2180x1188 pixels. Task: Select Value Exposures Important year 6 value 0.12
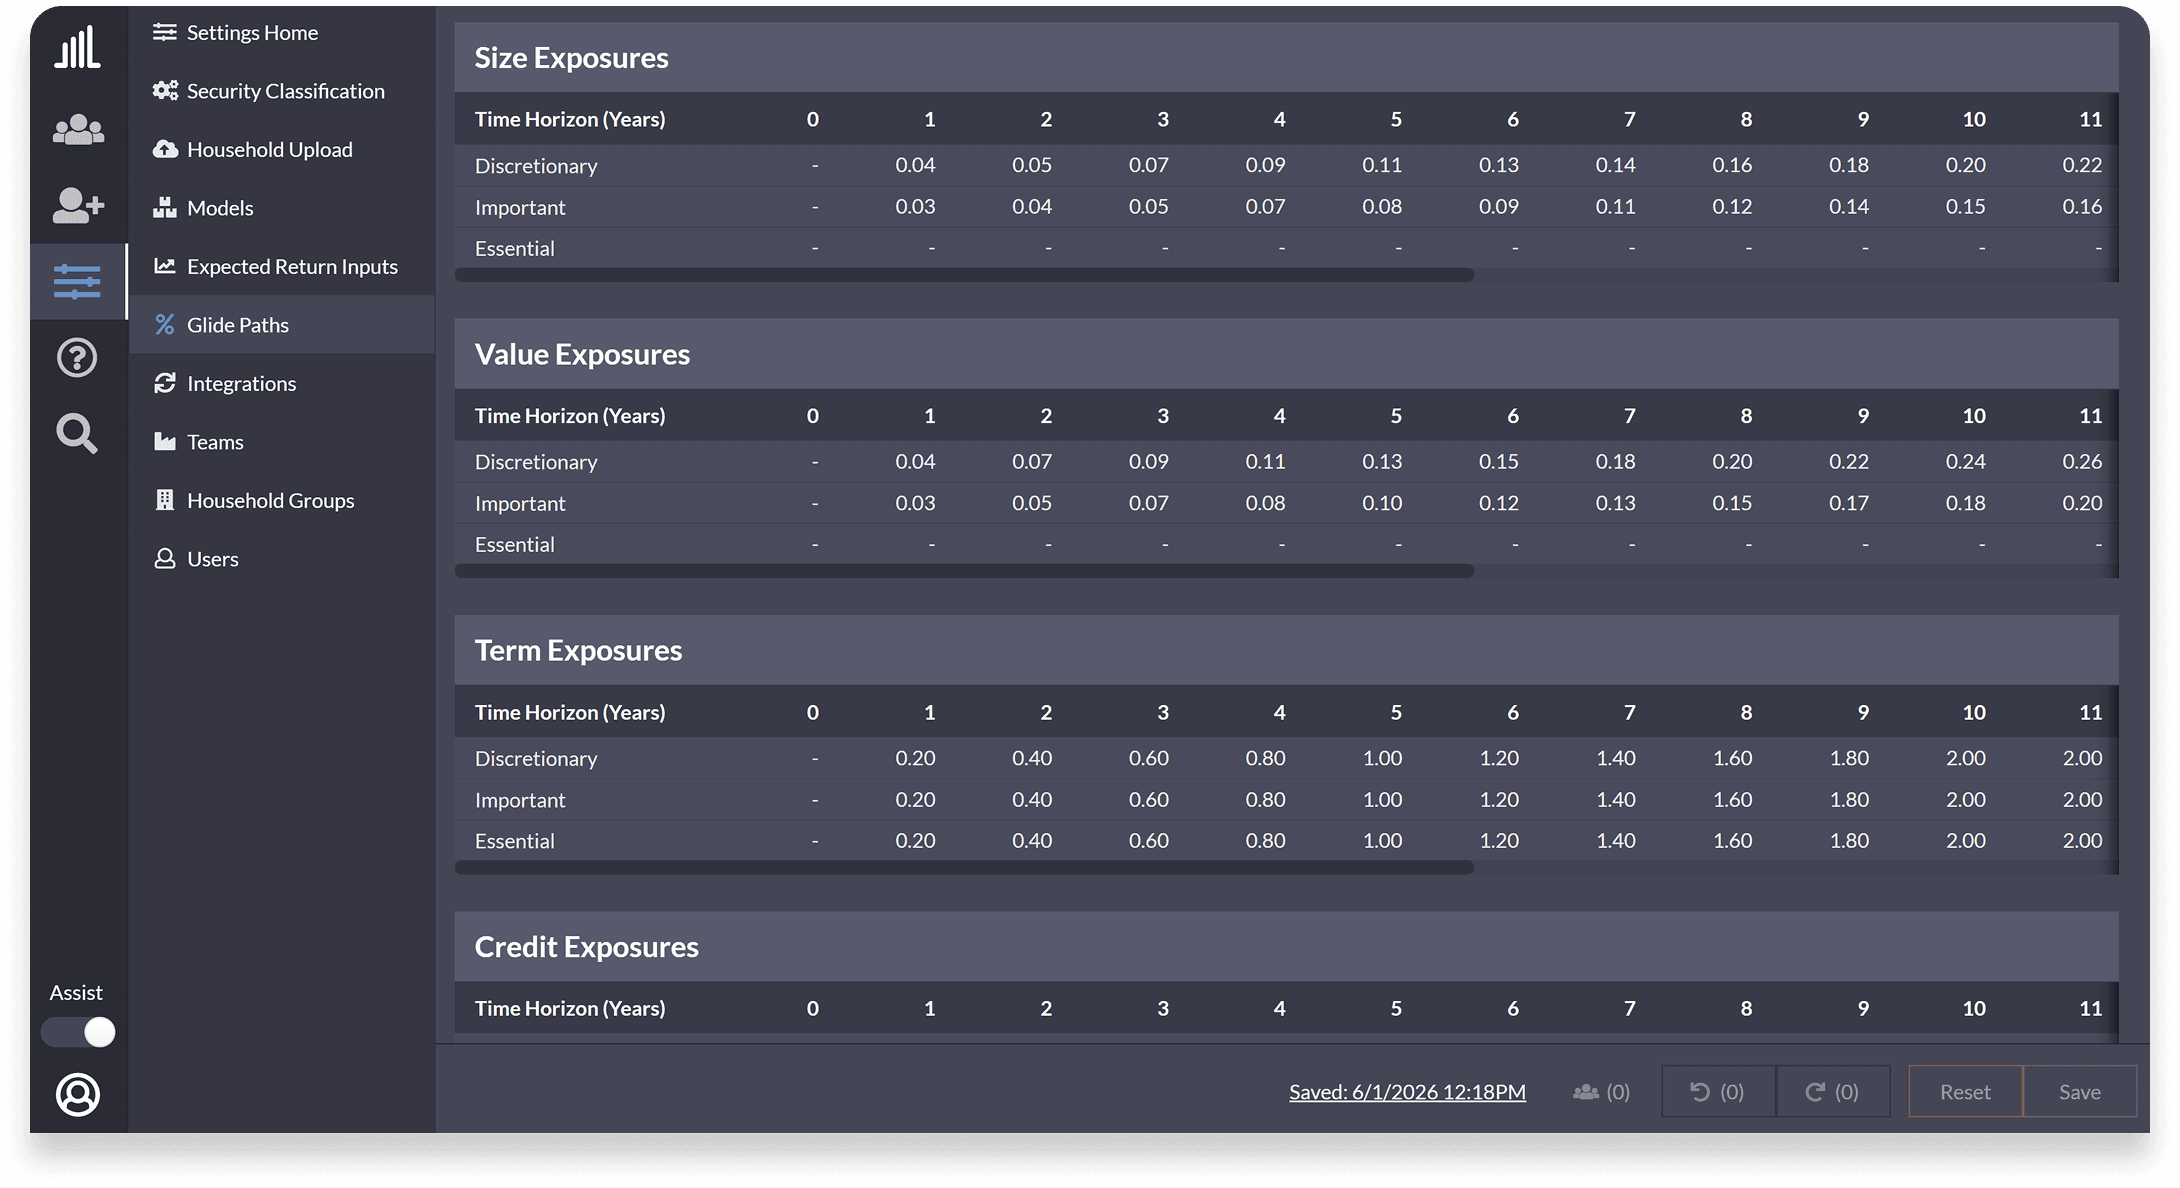1499,503
